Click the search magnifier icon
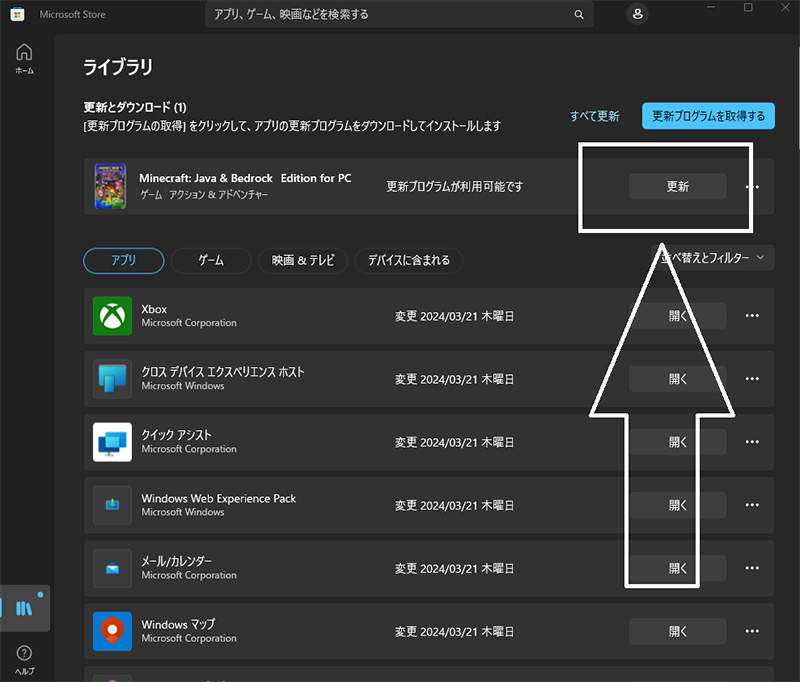The height and width of the screenshot is (682, 800). pyautogui.click(x=578, y=15)
